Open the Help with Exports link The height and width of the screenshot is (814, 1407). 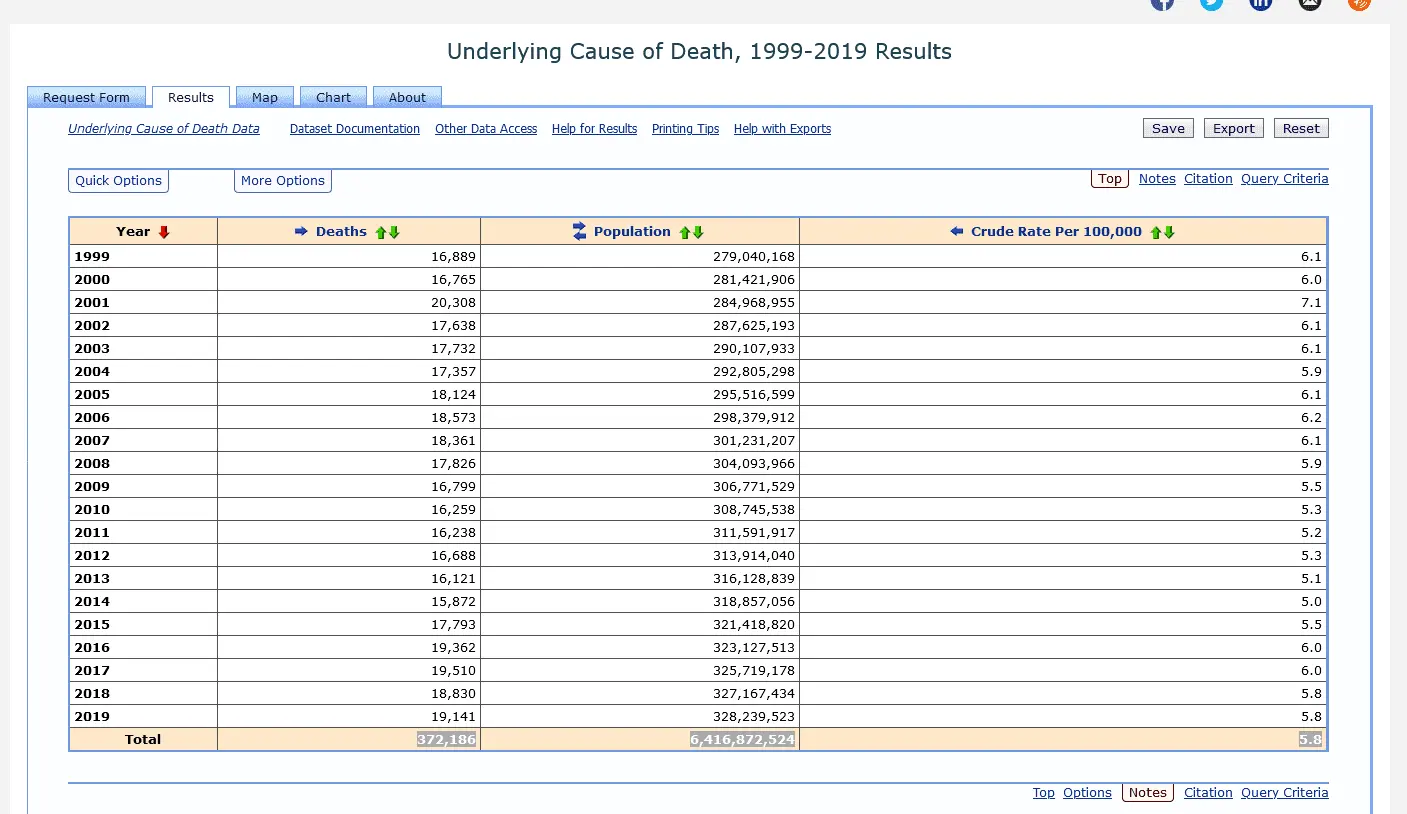coord(782,129)
